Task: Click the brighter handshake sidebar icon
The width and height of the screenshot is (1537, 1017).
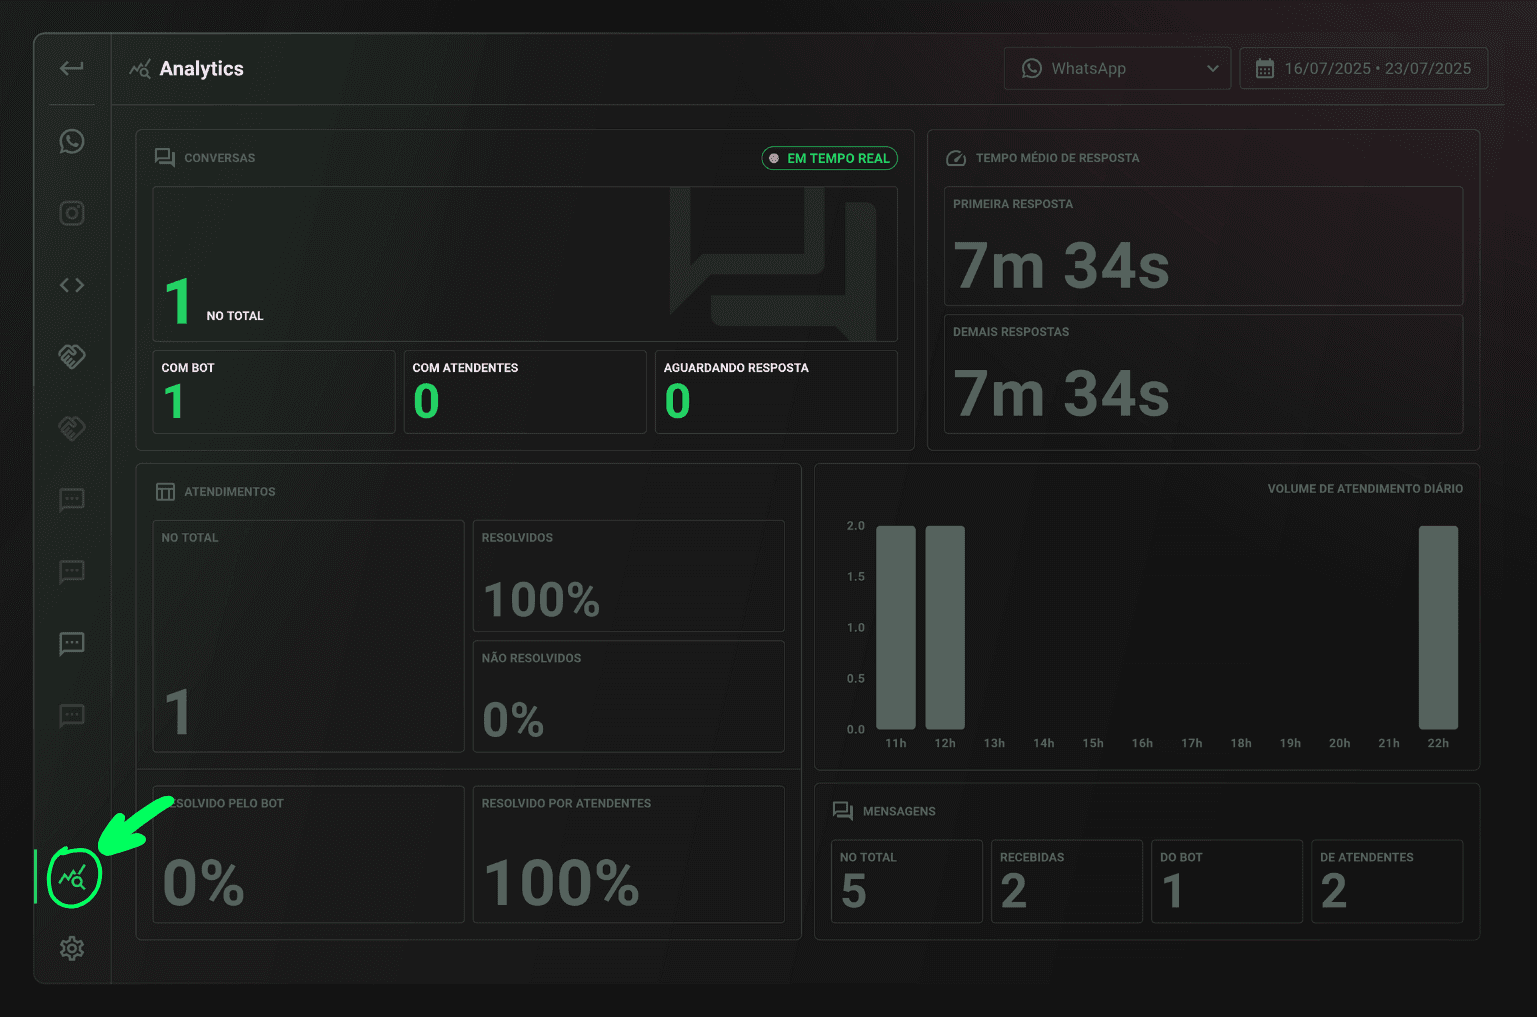Action: [x=72, y=356]
